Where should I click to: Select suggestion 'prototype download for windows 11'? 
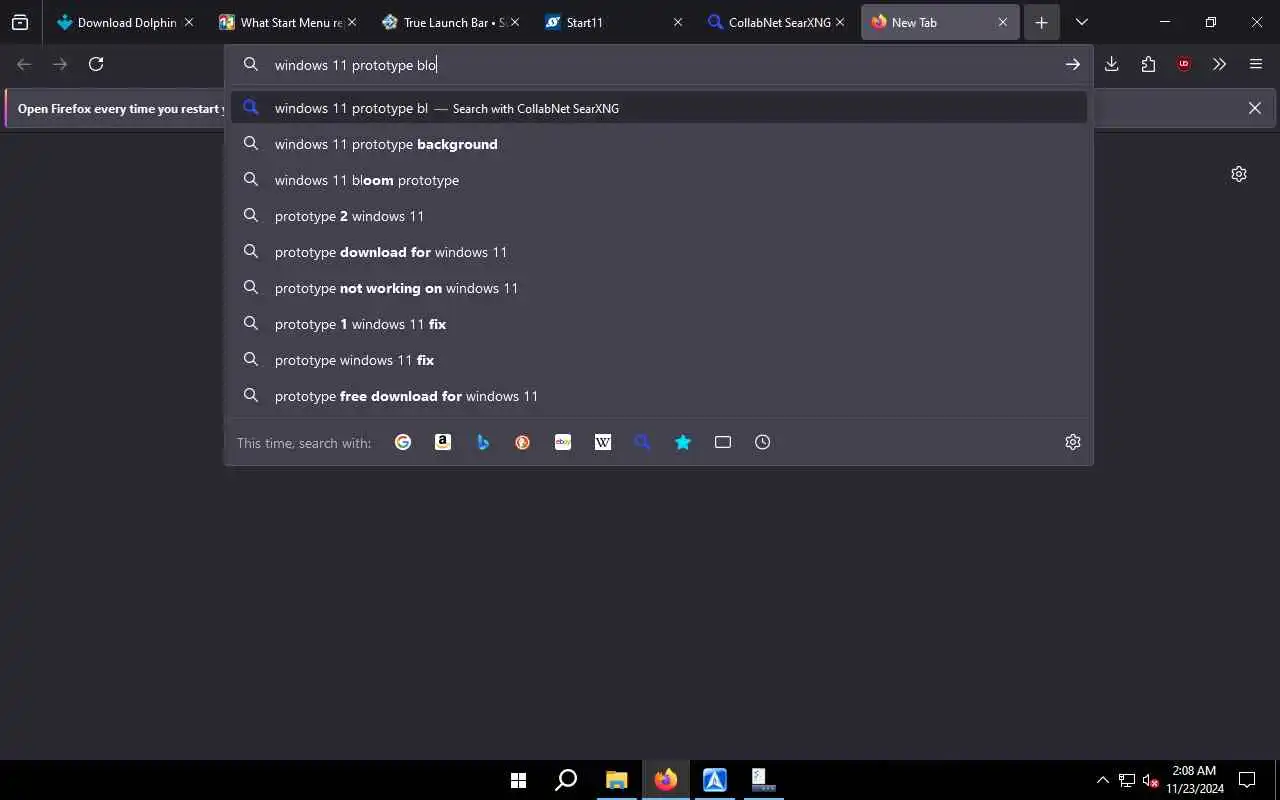pyautogui.click(x=659, y=252)
